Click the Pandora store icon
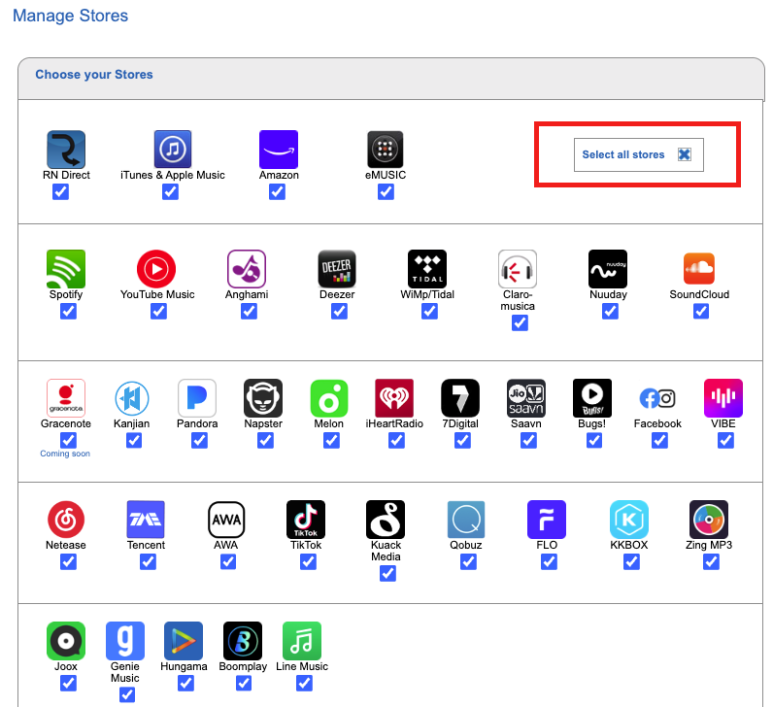The width and height of the screenshot is (773, 707). coord(197,398)
